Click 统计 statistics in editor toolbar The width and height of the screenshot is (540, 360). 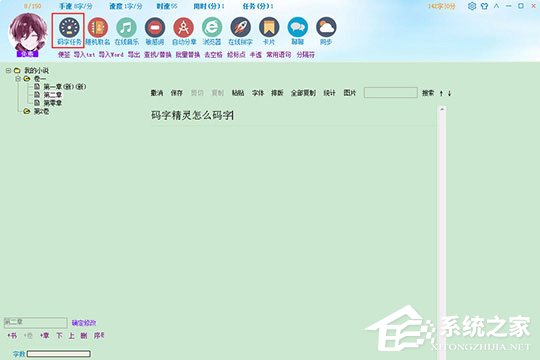[x=330, y=93]
